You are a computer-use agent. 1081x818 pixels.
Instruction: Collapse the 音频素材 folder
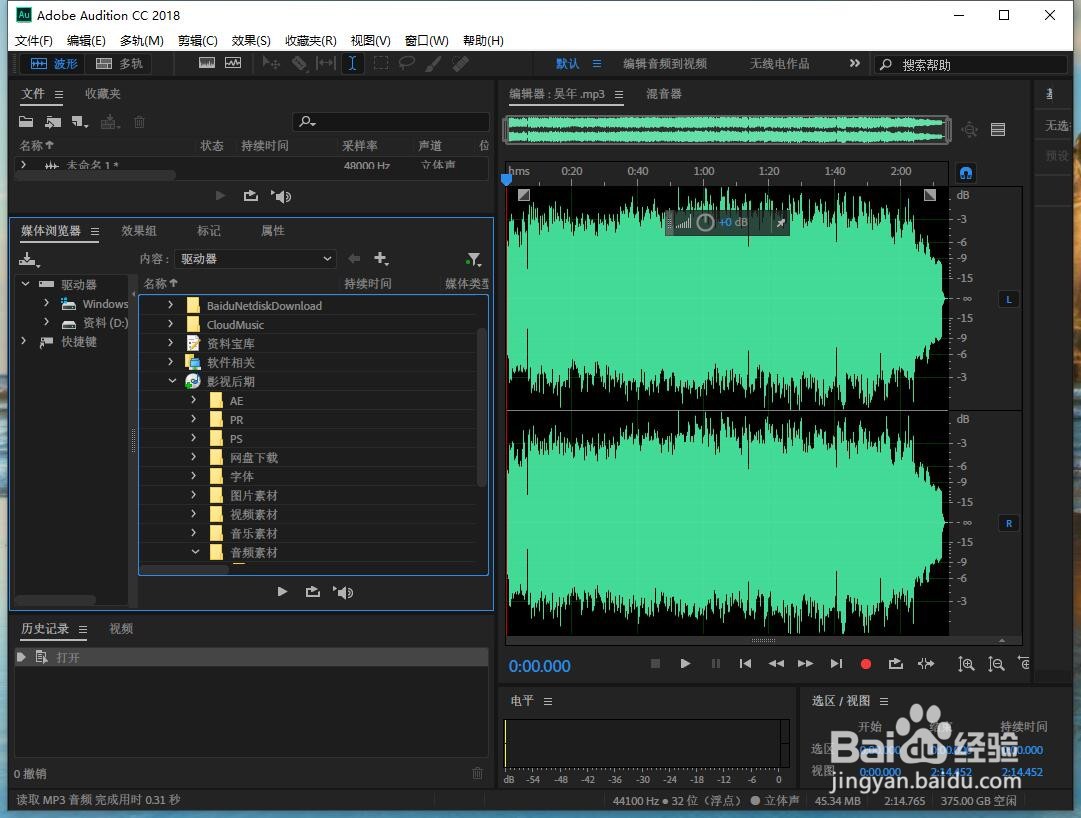[195, 552]
